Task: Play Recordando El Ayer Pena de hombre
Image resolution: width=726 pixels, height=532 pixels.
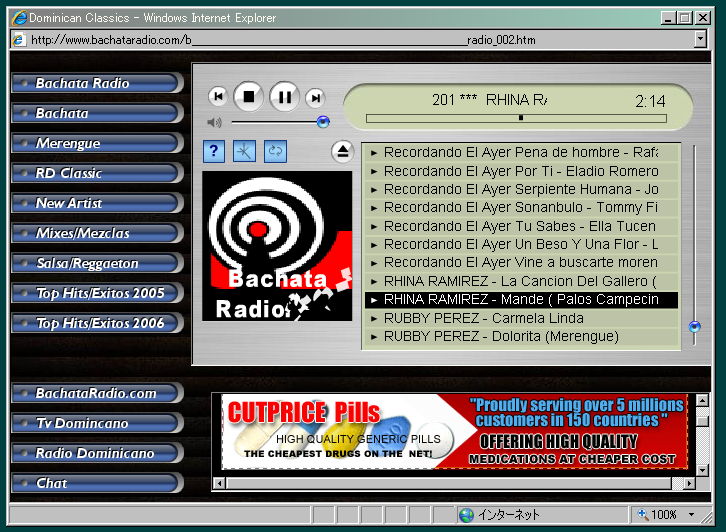Action: click(521, 152)
